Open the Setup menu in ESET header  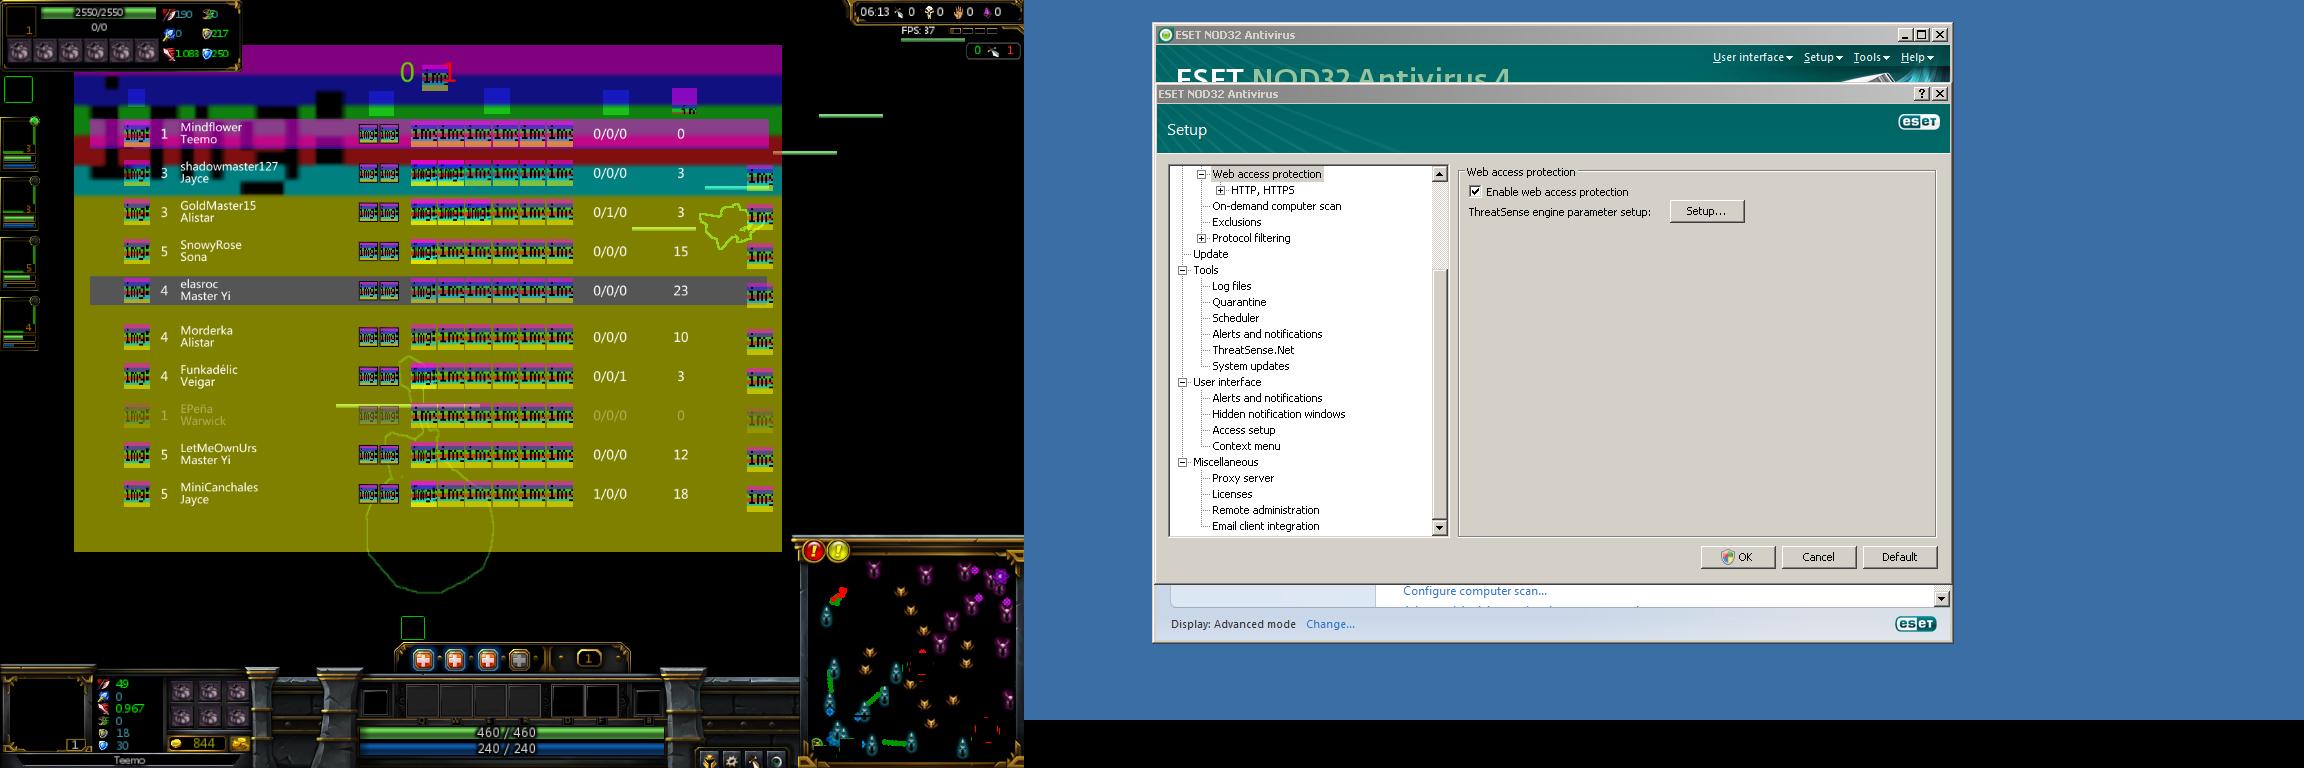[x=1823, y=57]
